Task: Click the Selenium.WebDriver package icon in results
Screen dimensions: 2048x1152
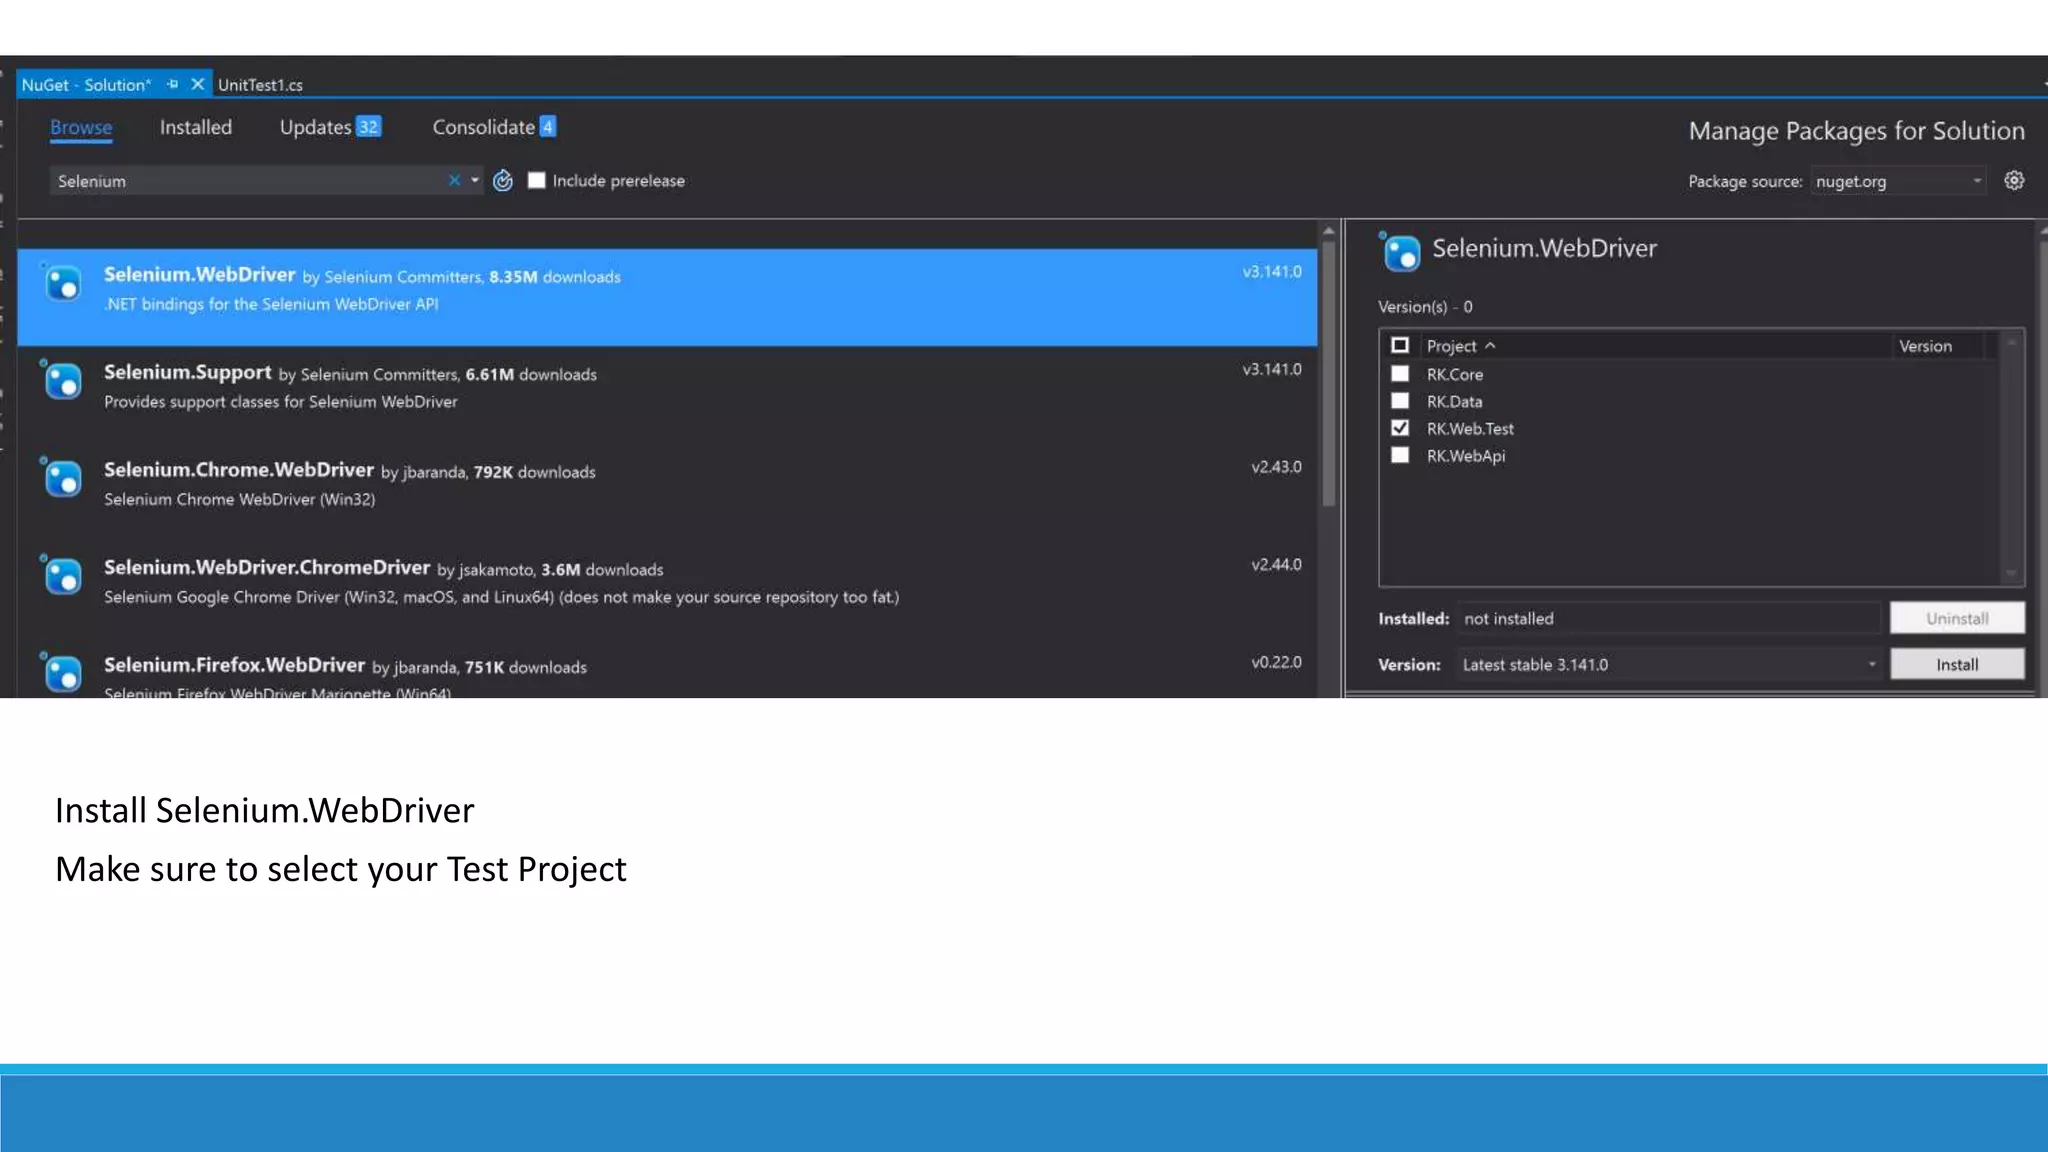Action: (x=62, y=283)
